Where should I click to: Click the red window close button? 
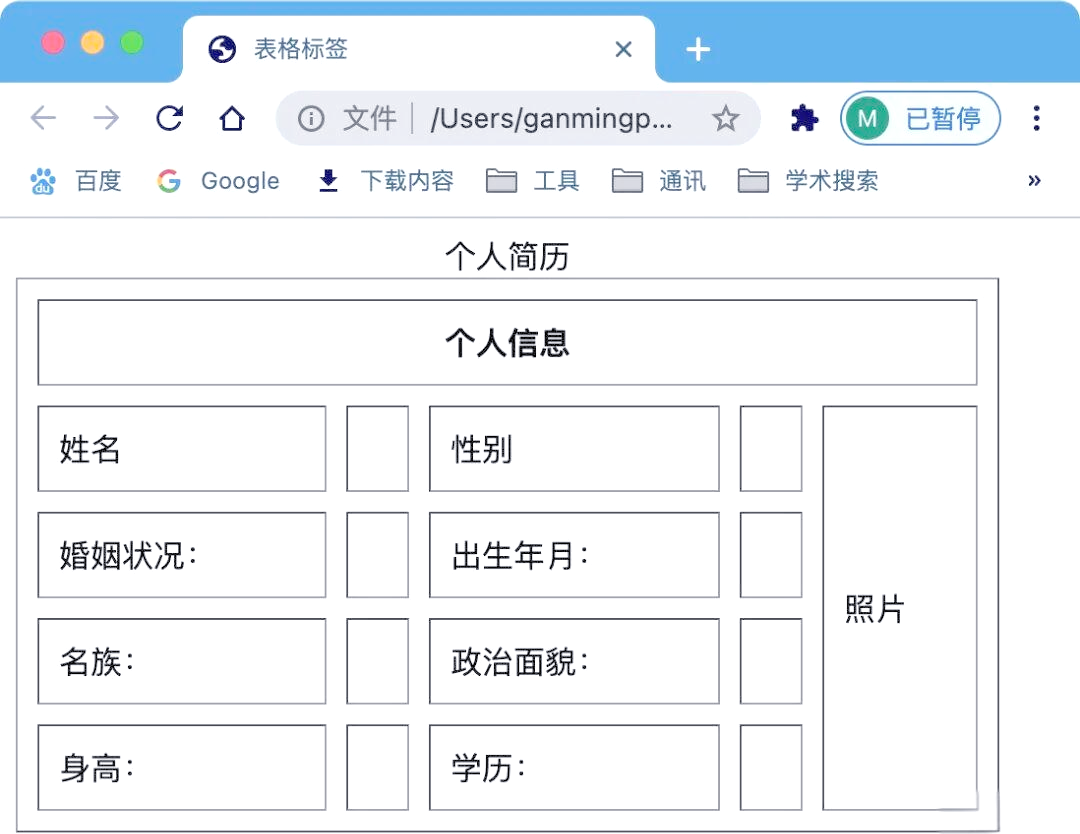pyautogui.click(x=53, y=43)
